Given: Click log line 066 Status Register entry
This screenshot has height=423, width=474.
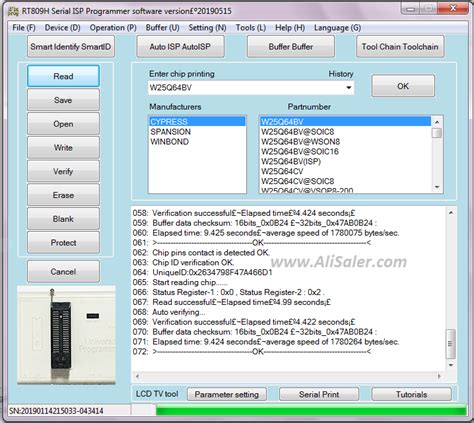Looking at the screenshot, I should [x=229, y=292].
